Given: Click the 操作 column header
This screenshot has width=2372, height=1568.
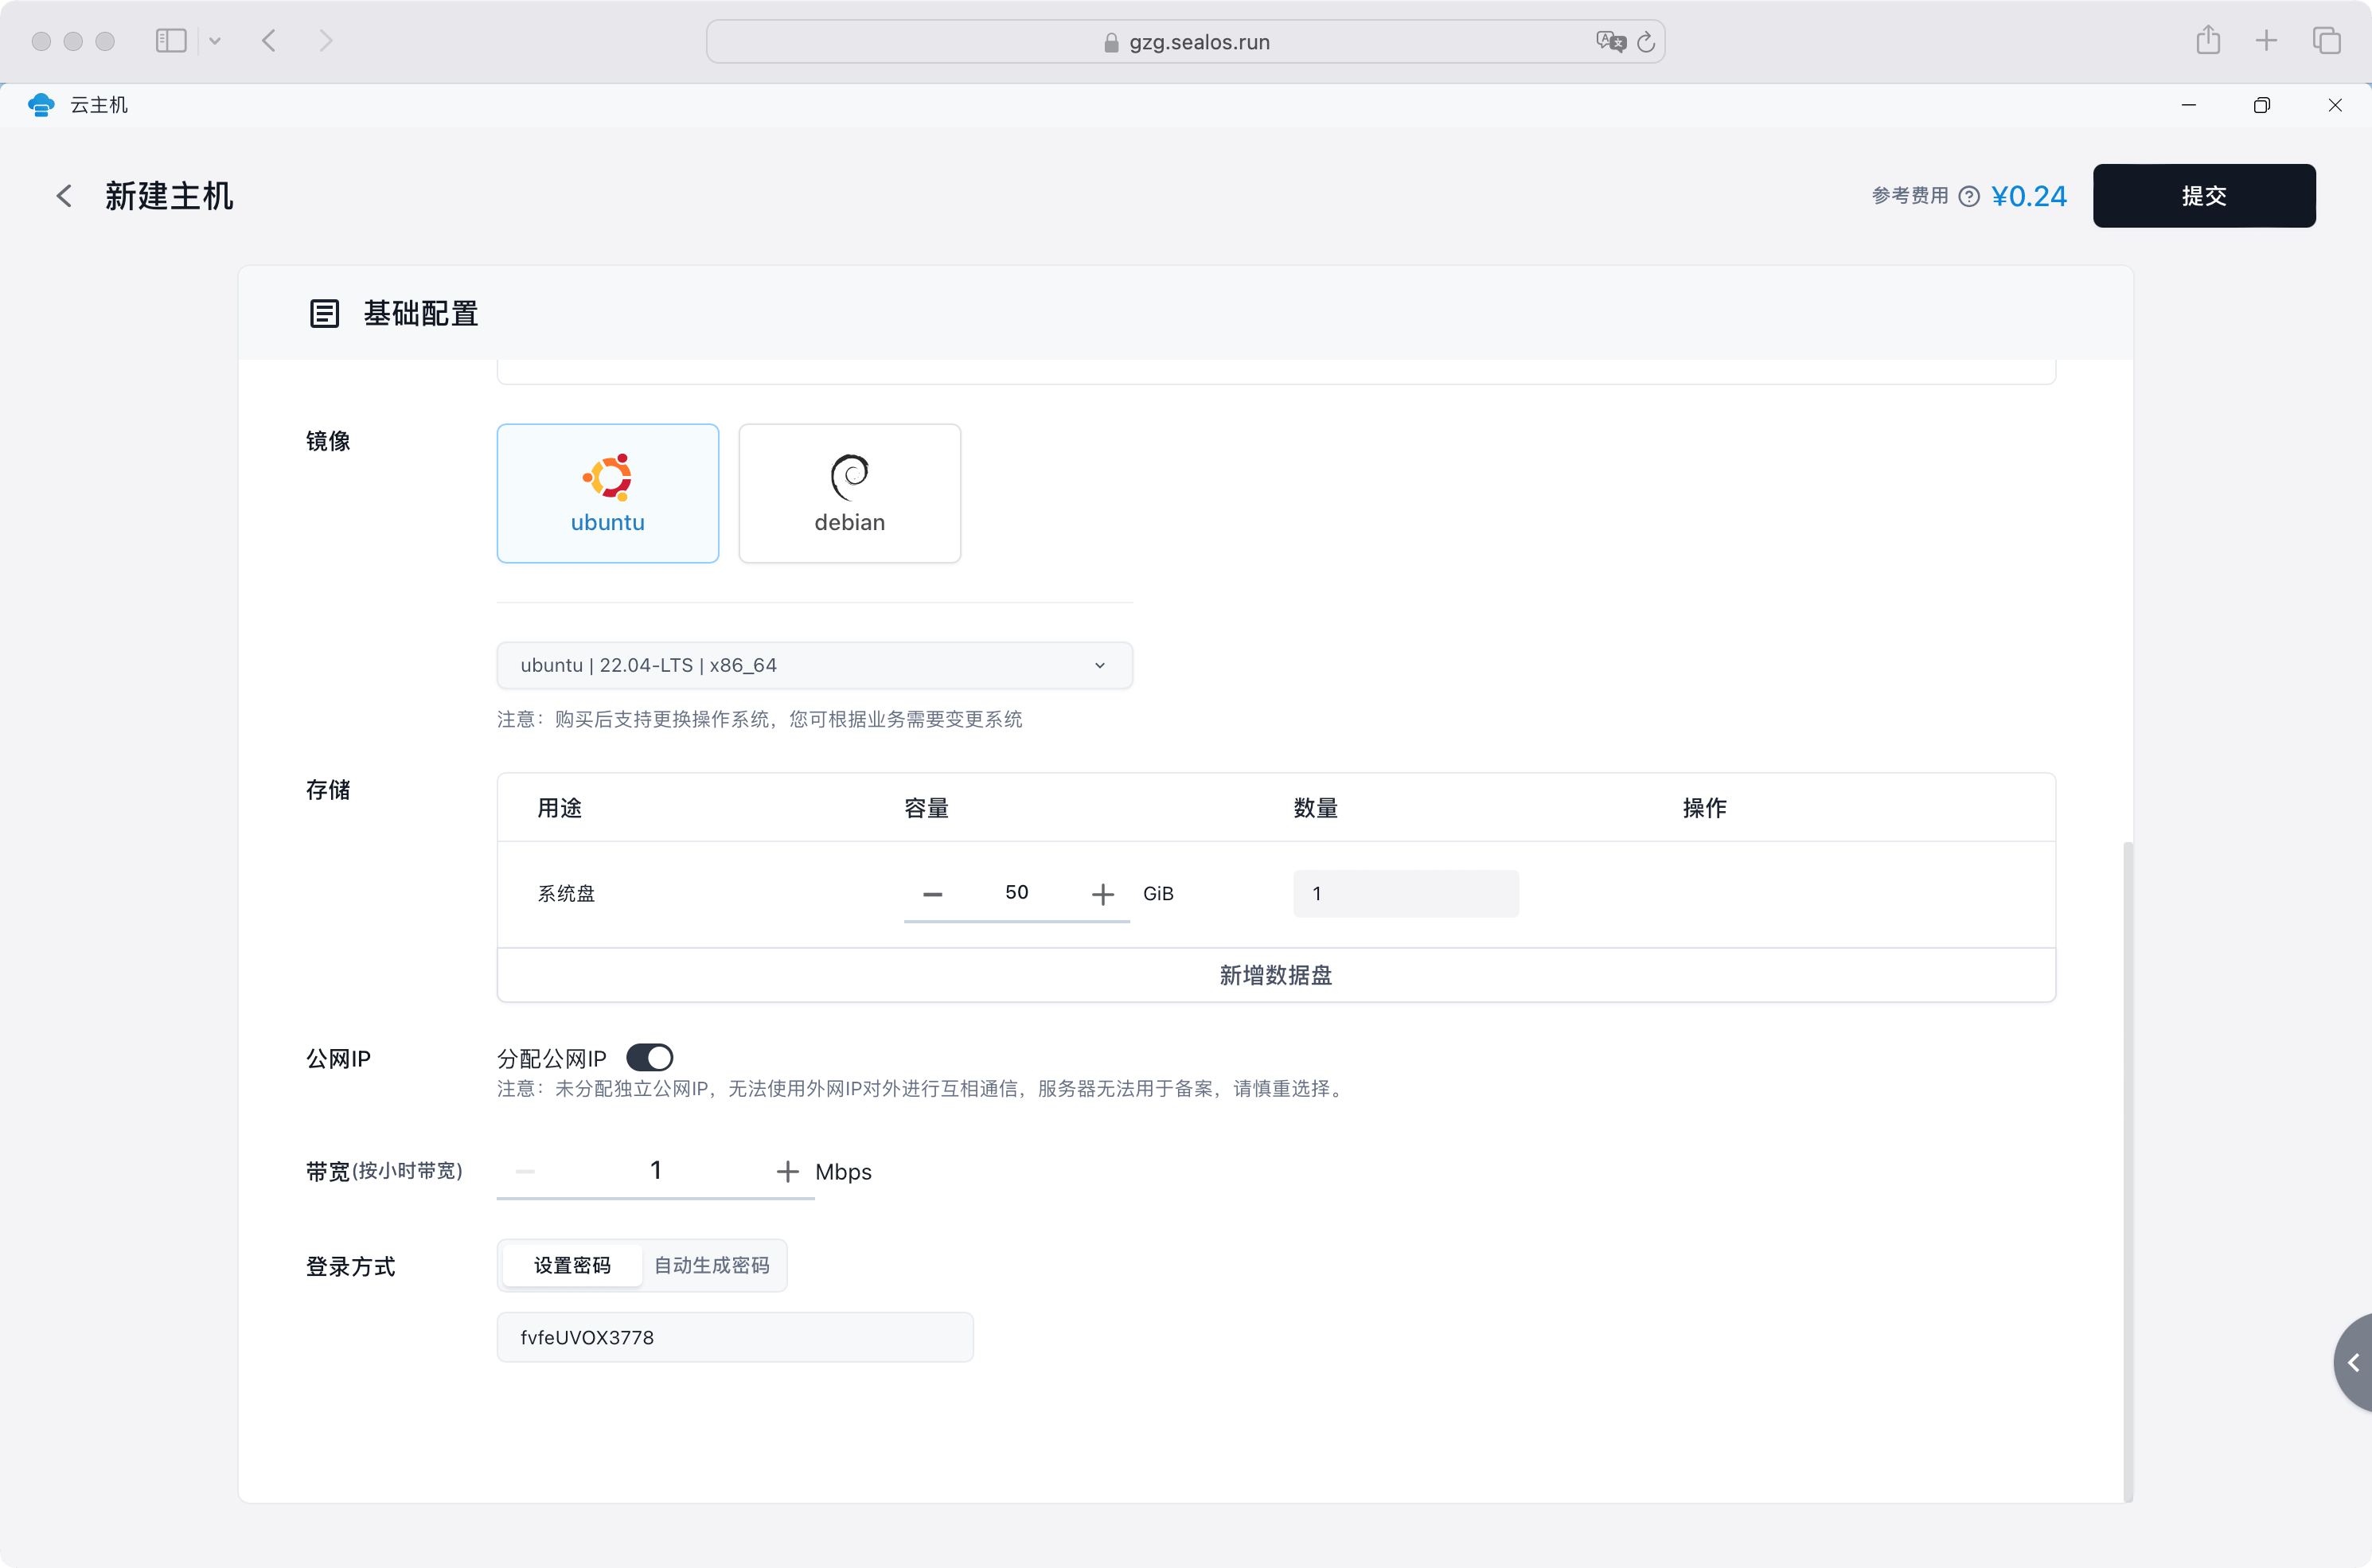Looking at the screenshot, I should (1704, 808).
